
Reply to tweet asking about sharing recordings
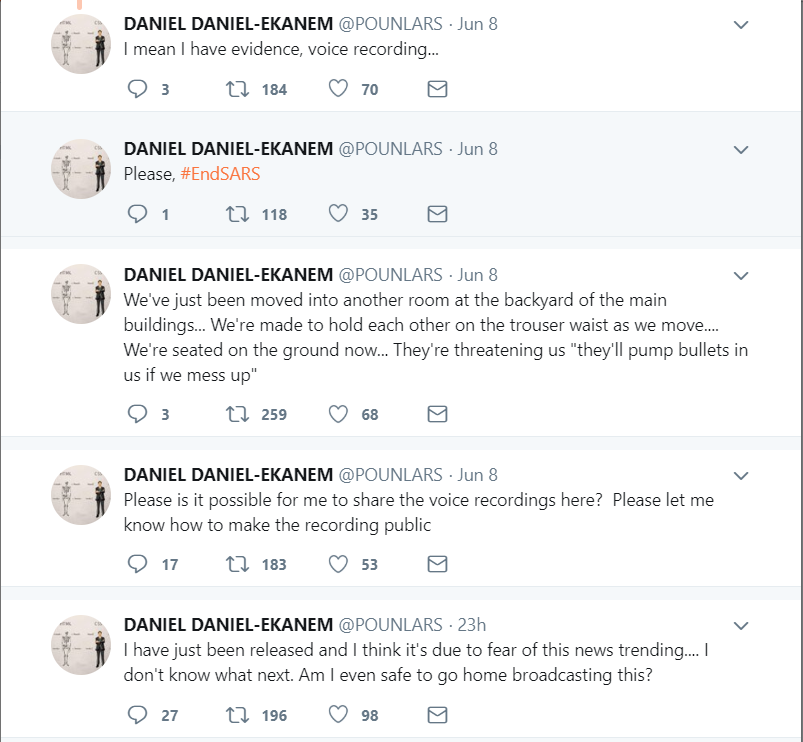pyautogui.click(x=138, y=564)
